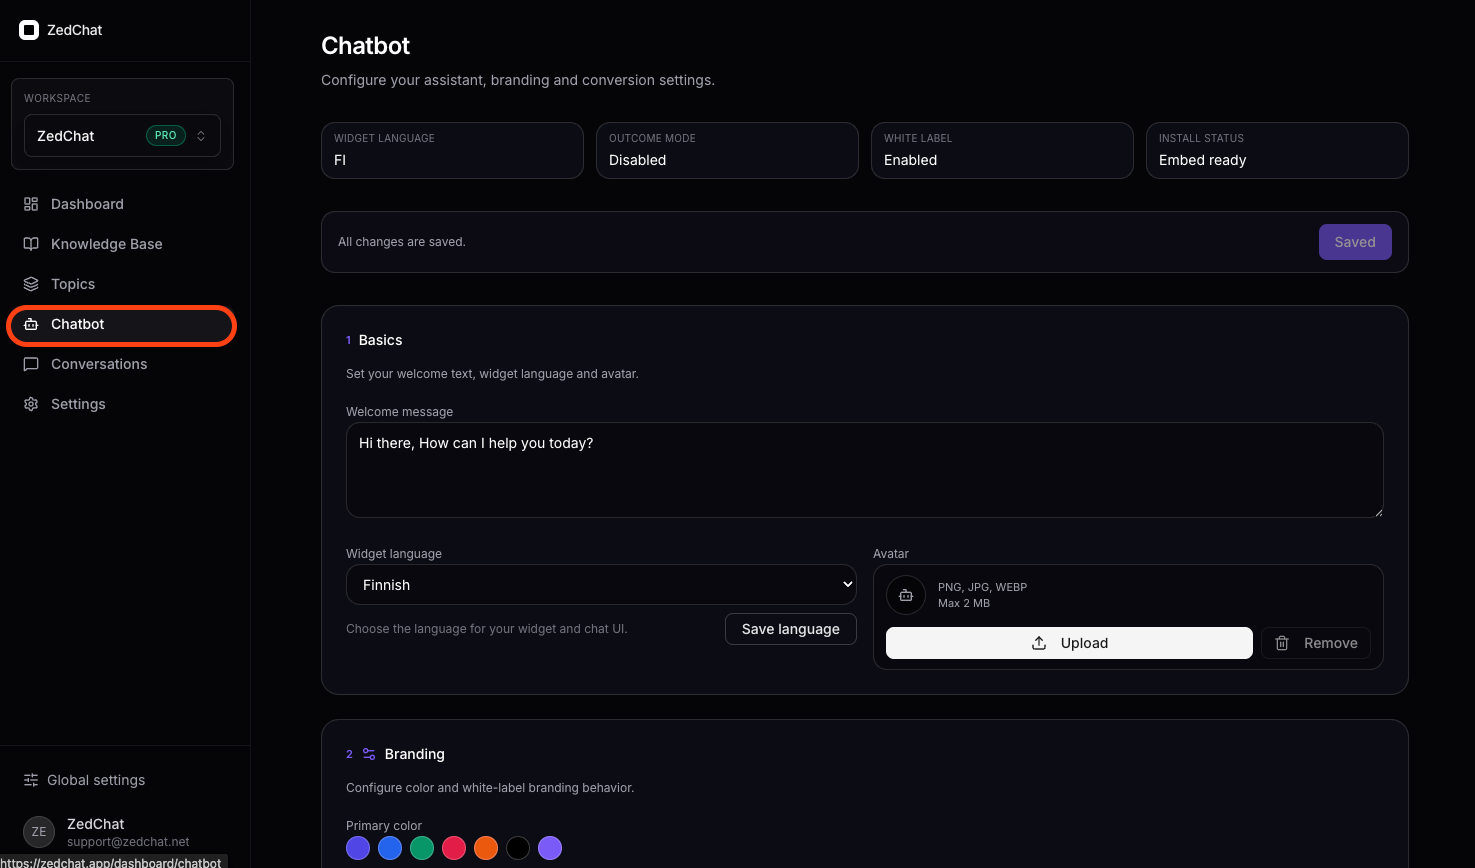Click the Settings gear icon

coord(31,404)
